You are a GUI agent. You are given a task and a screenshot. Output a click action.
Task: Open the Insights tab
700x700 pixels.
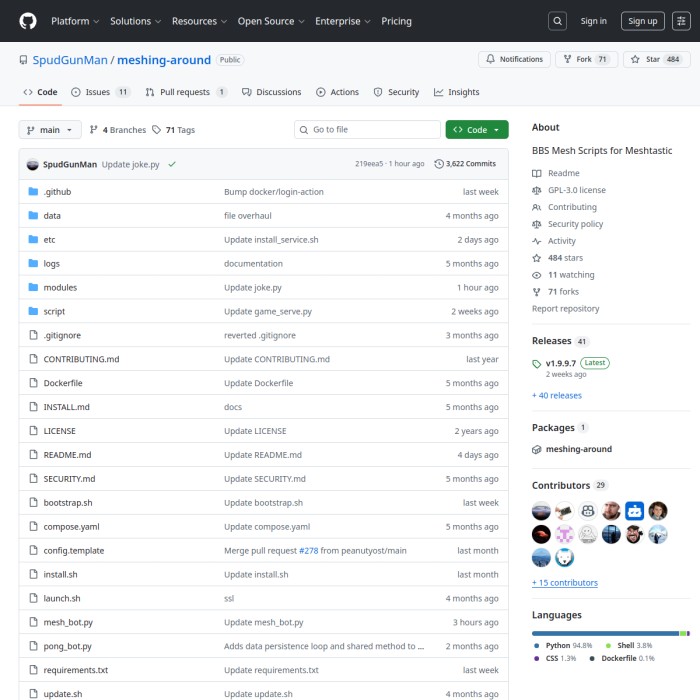click(456, 92)
